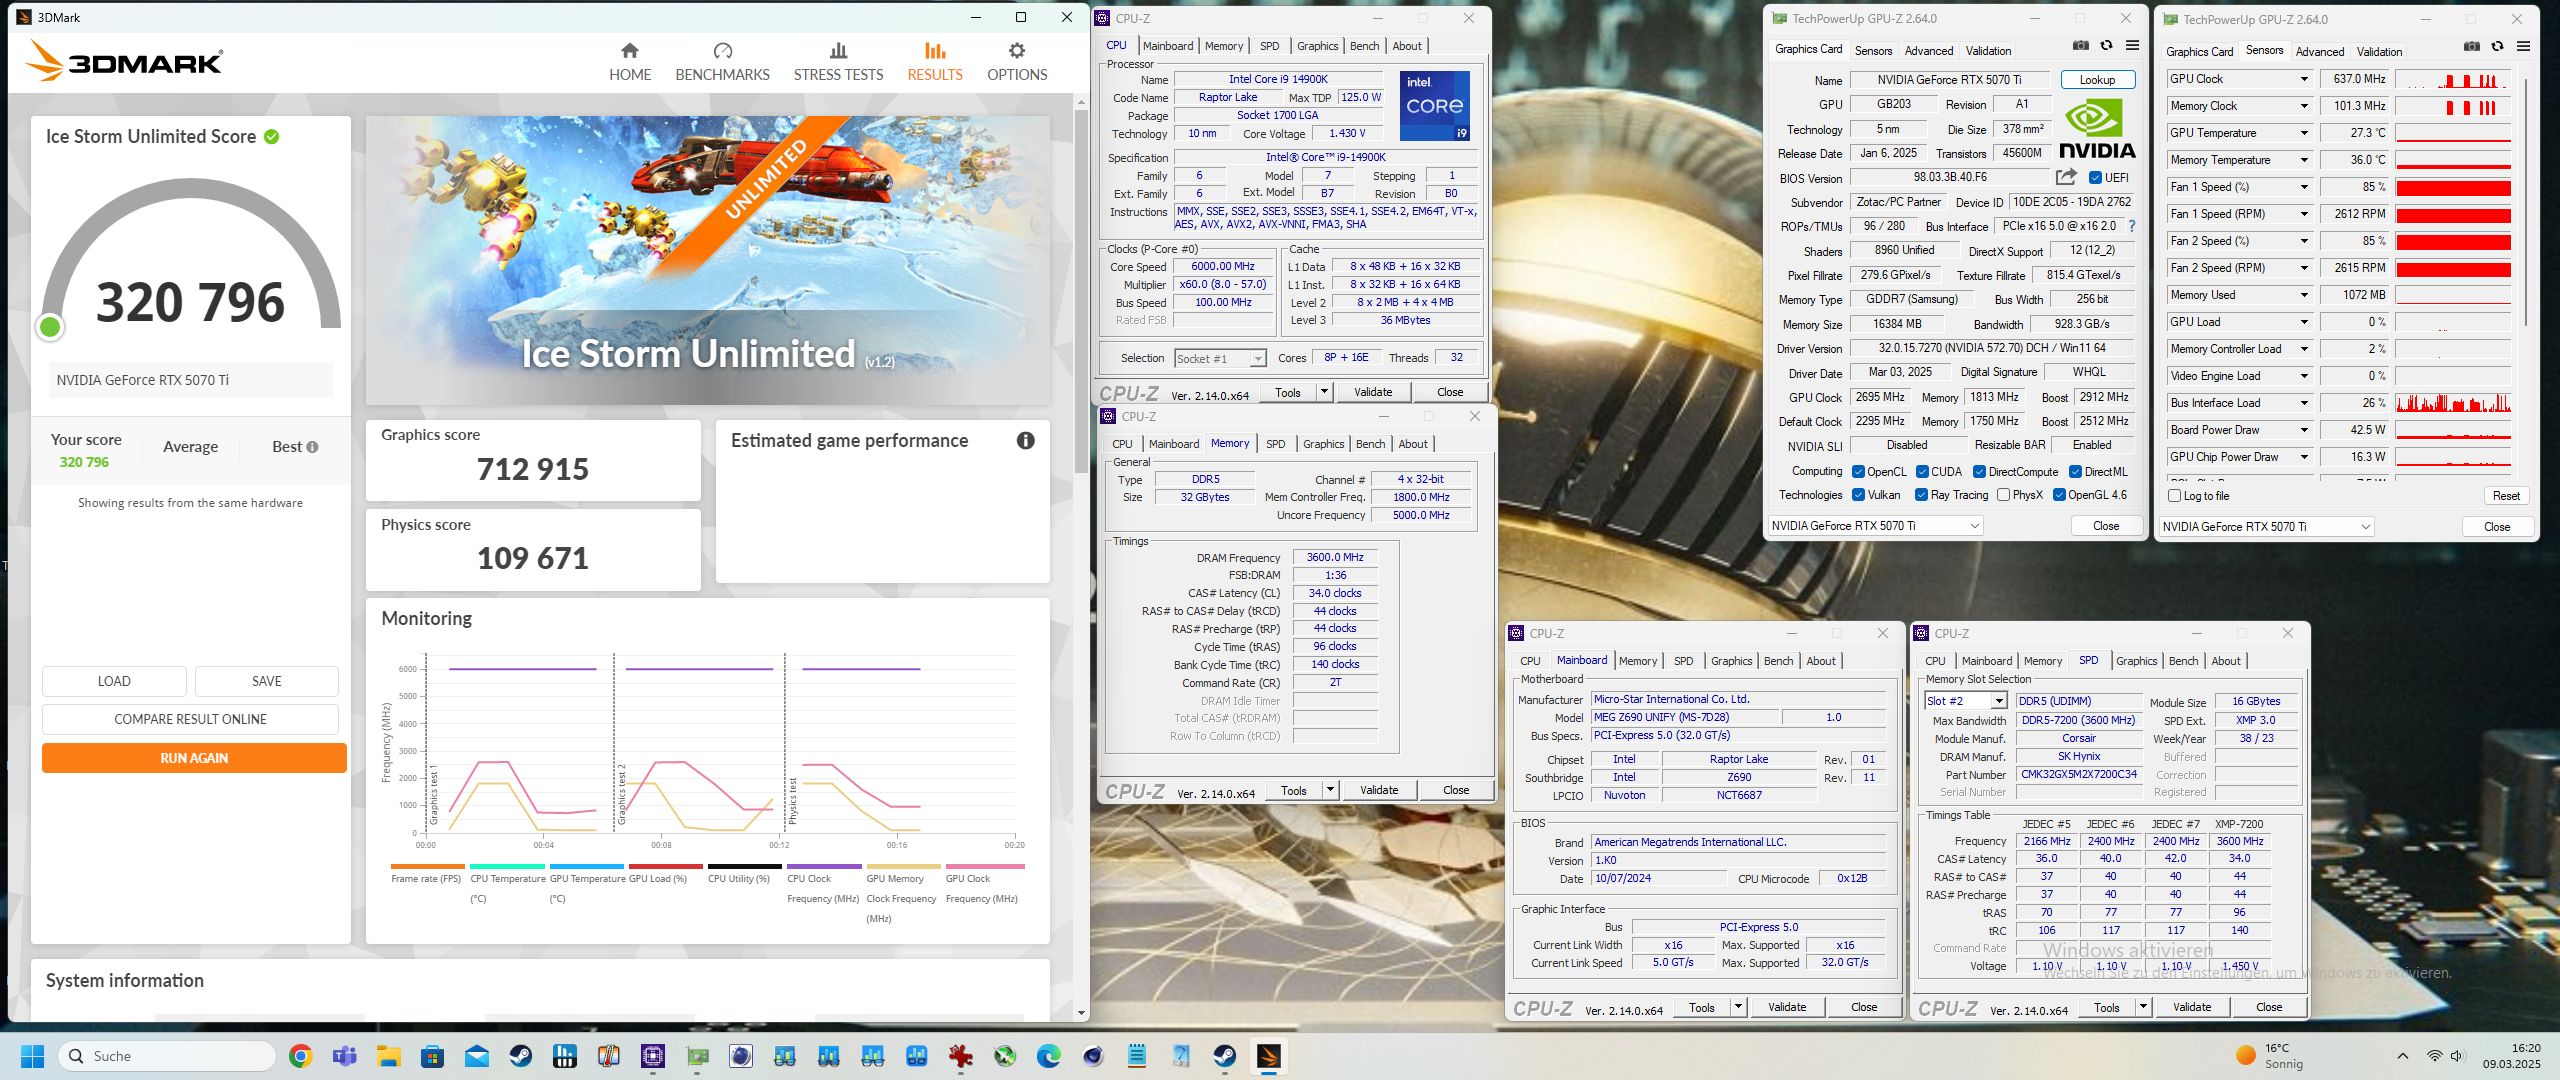Click the Reset button in GPU-Z Sensors
The image size is (2560, 1080).
2506,496
